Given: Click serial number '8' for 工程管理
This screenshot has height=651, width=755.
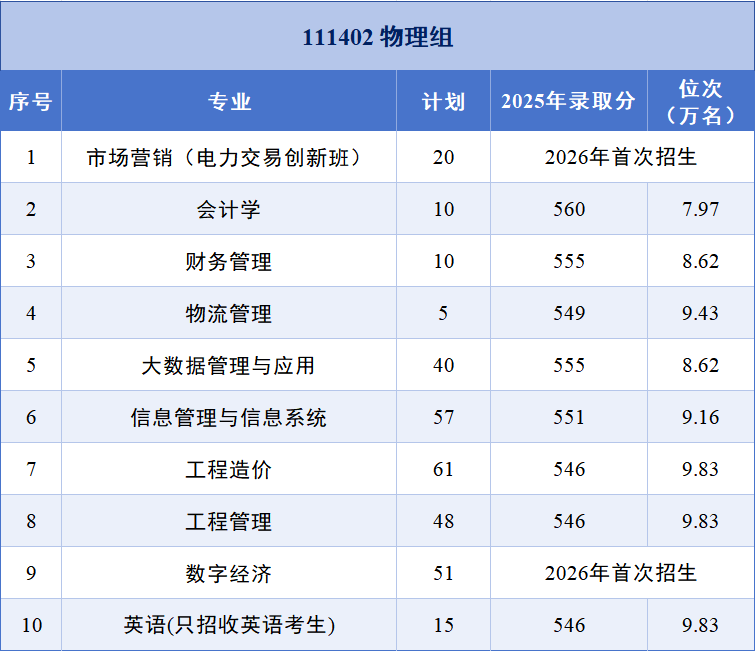Looking at the screenshot, I should [x=31, y=521].
